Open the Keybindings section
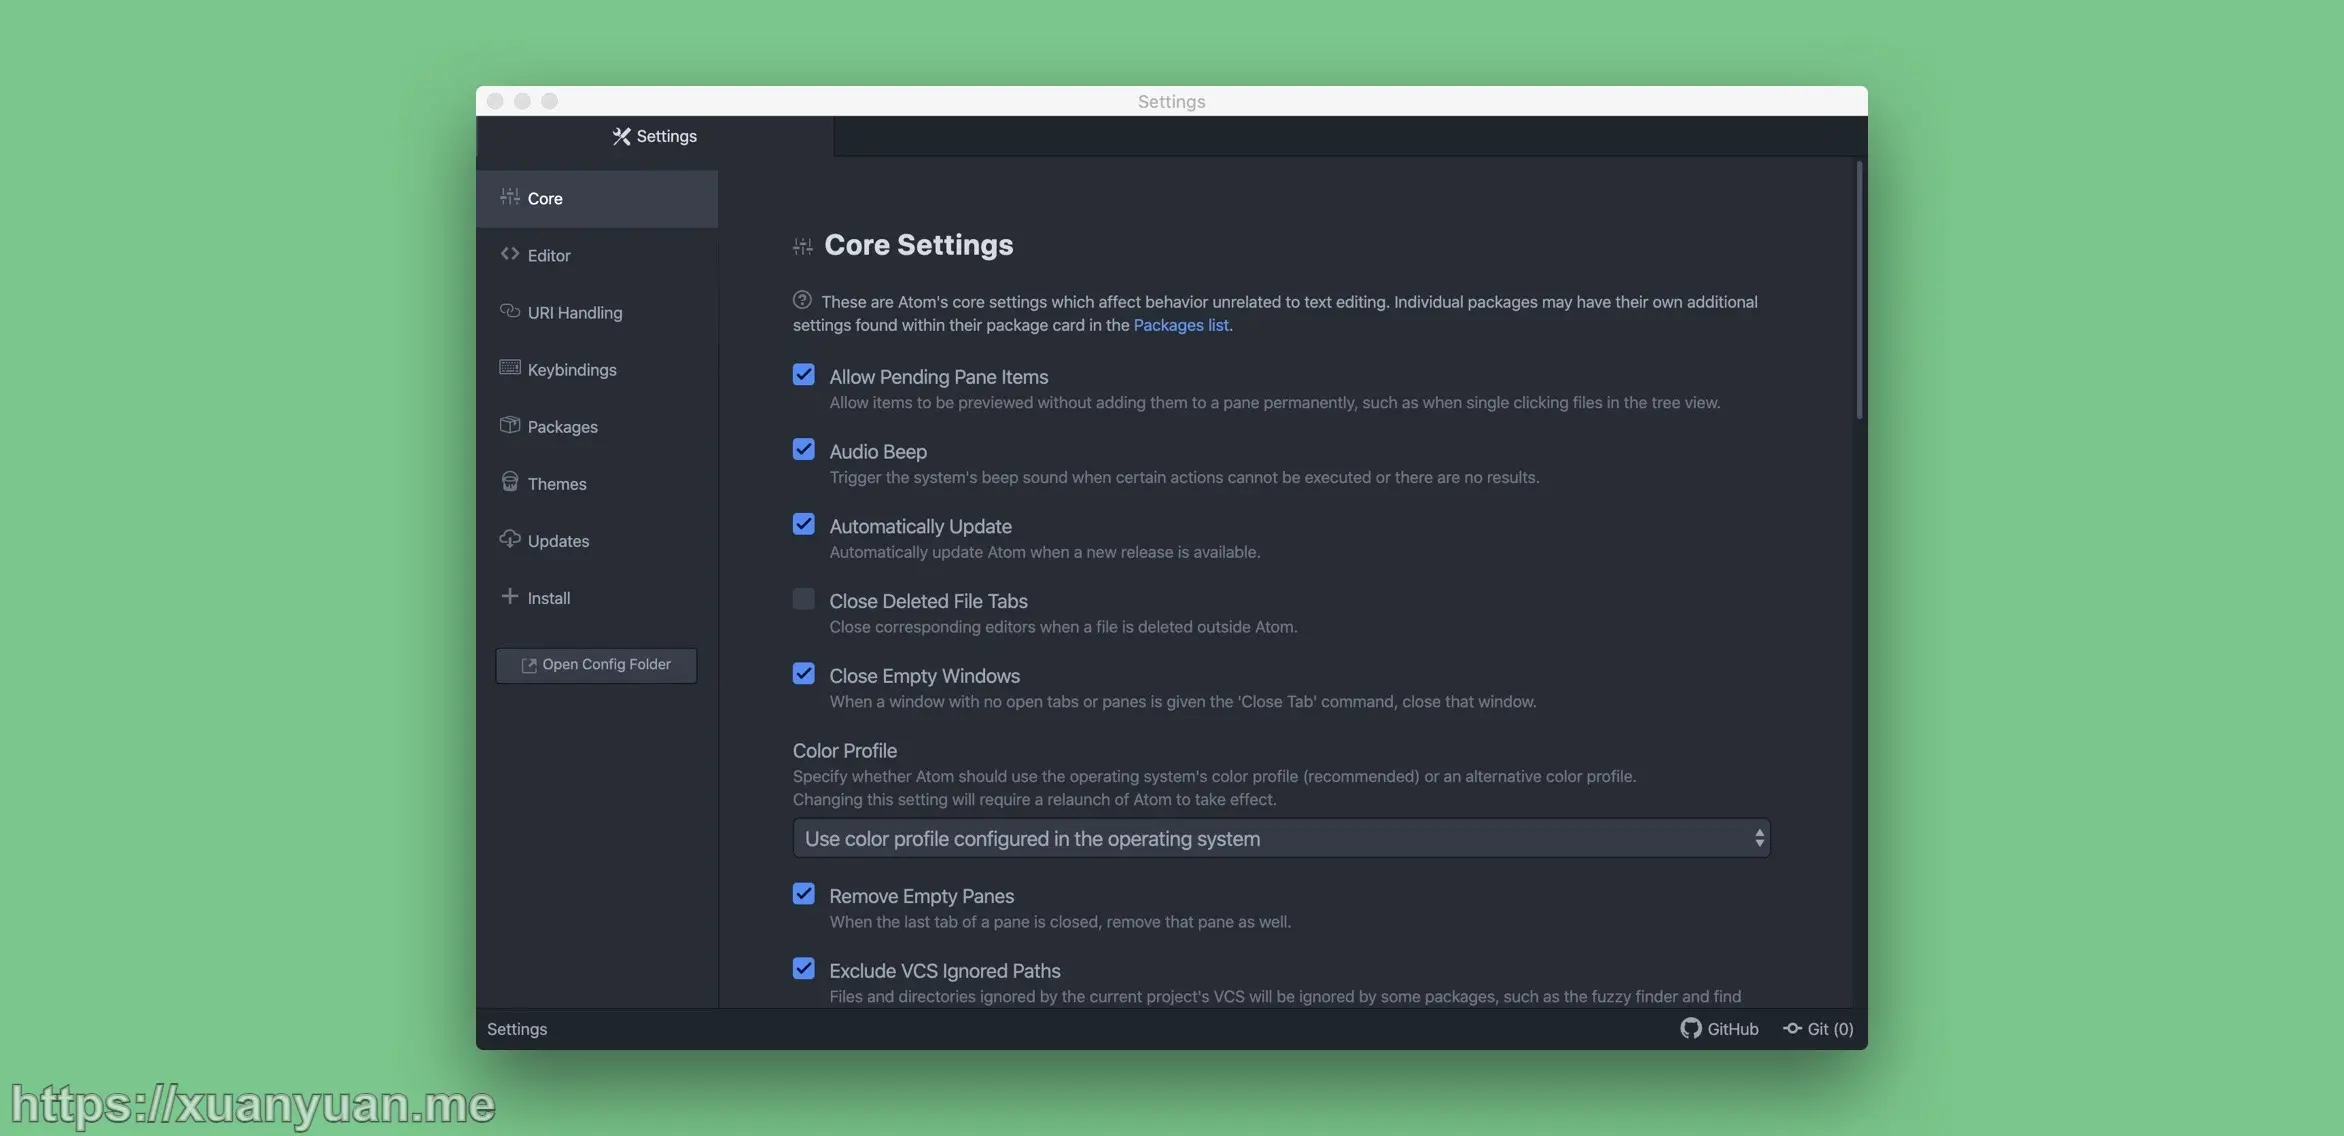This screenshot has width=2344, height=1136. [597, 369]
